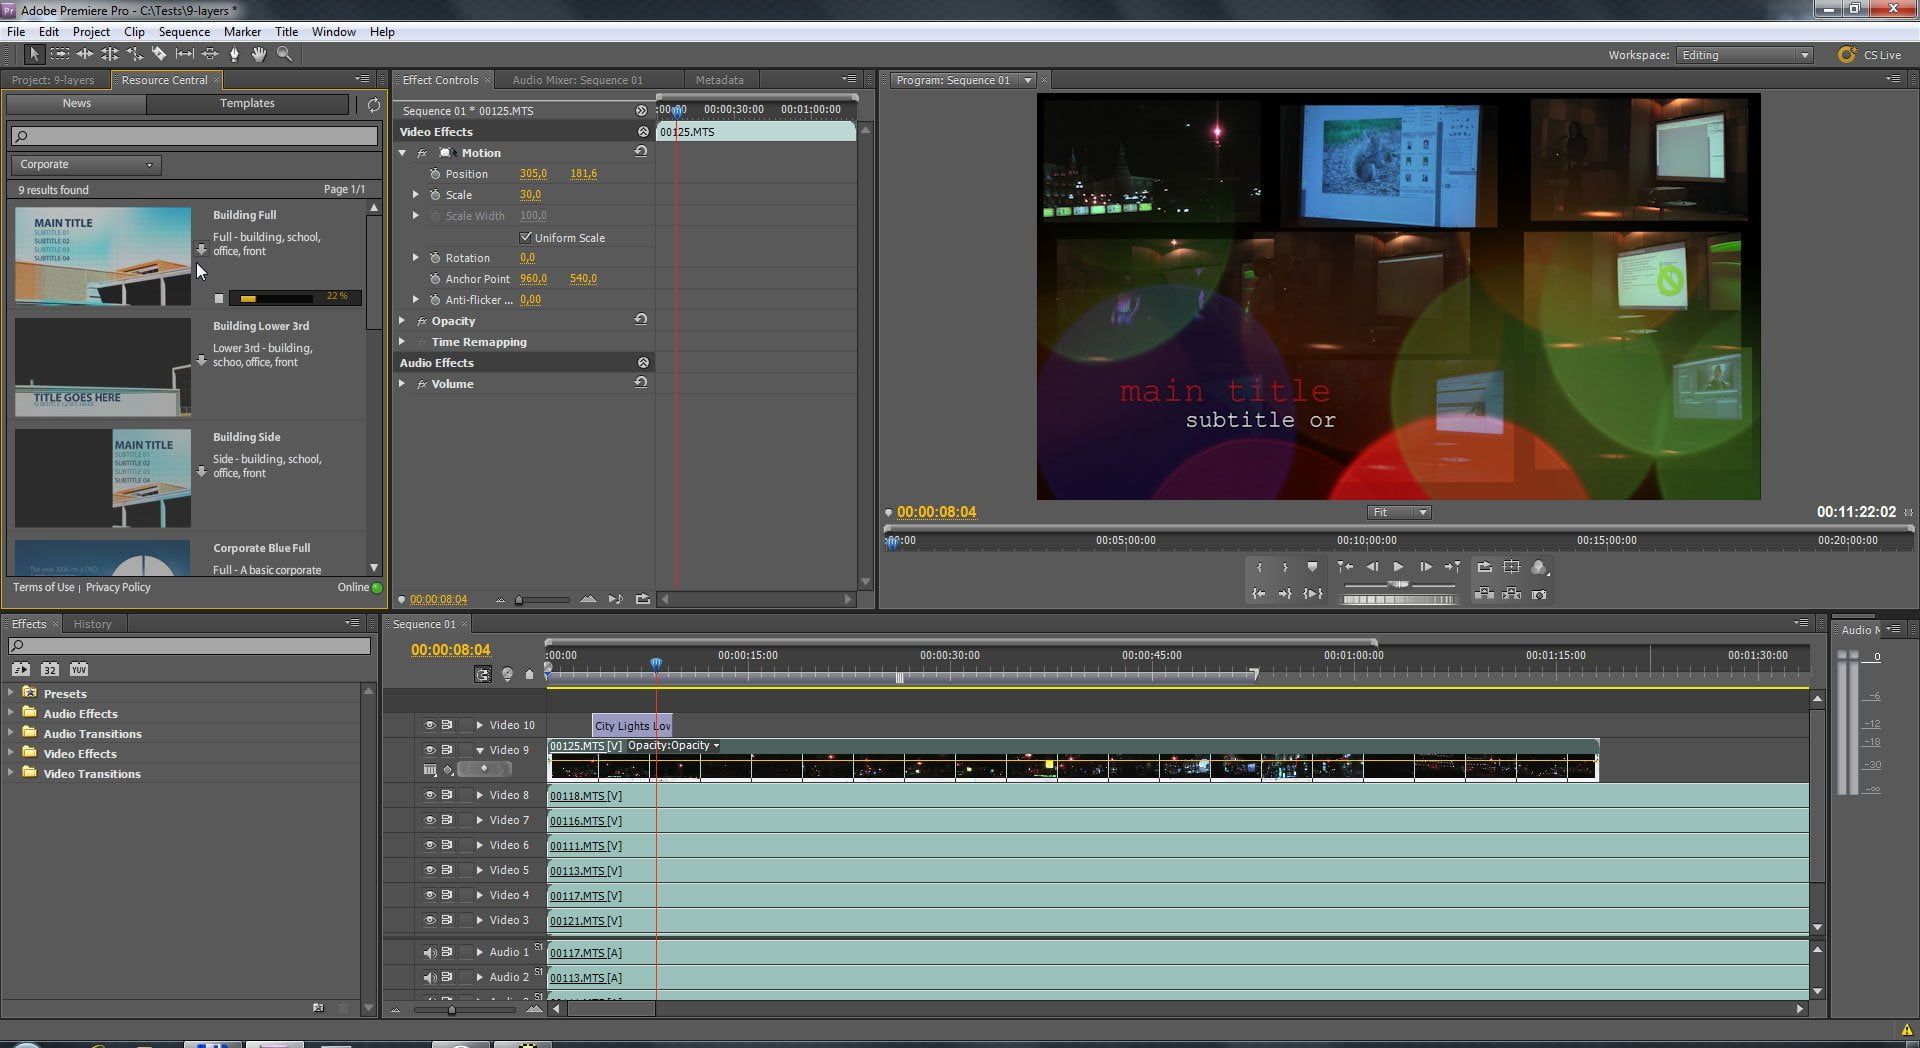The height and width of the screenshot is (1048, 1920).
Task: Click the timeline zoom slider handle
Action: [x=452, y=1010]
